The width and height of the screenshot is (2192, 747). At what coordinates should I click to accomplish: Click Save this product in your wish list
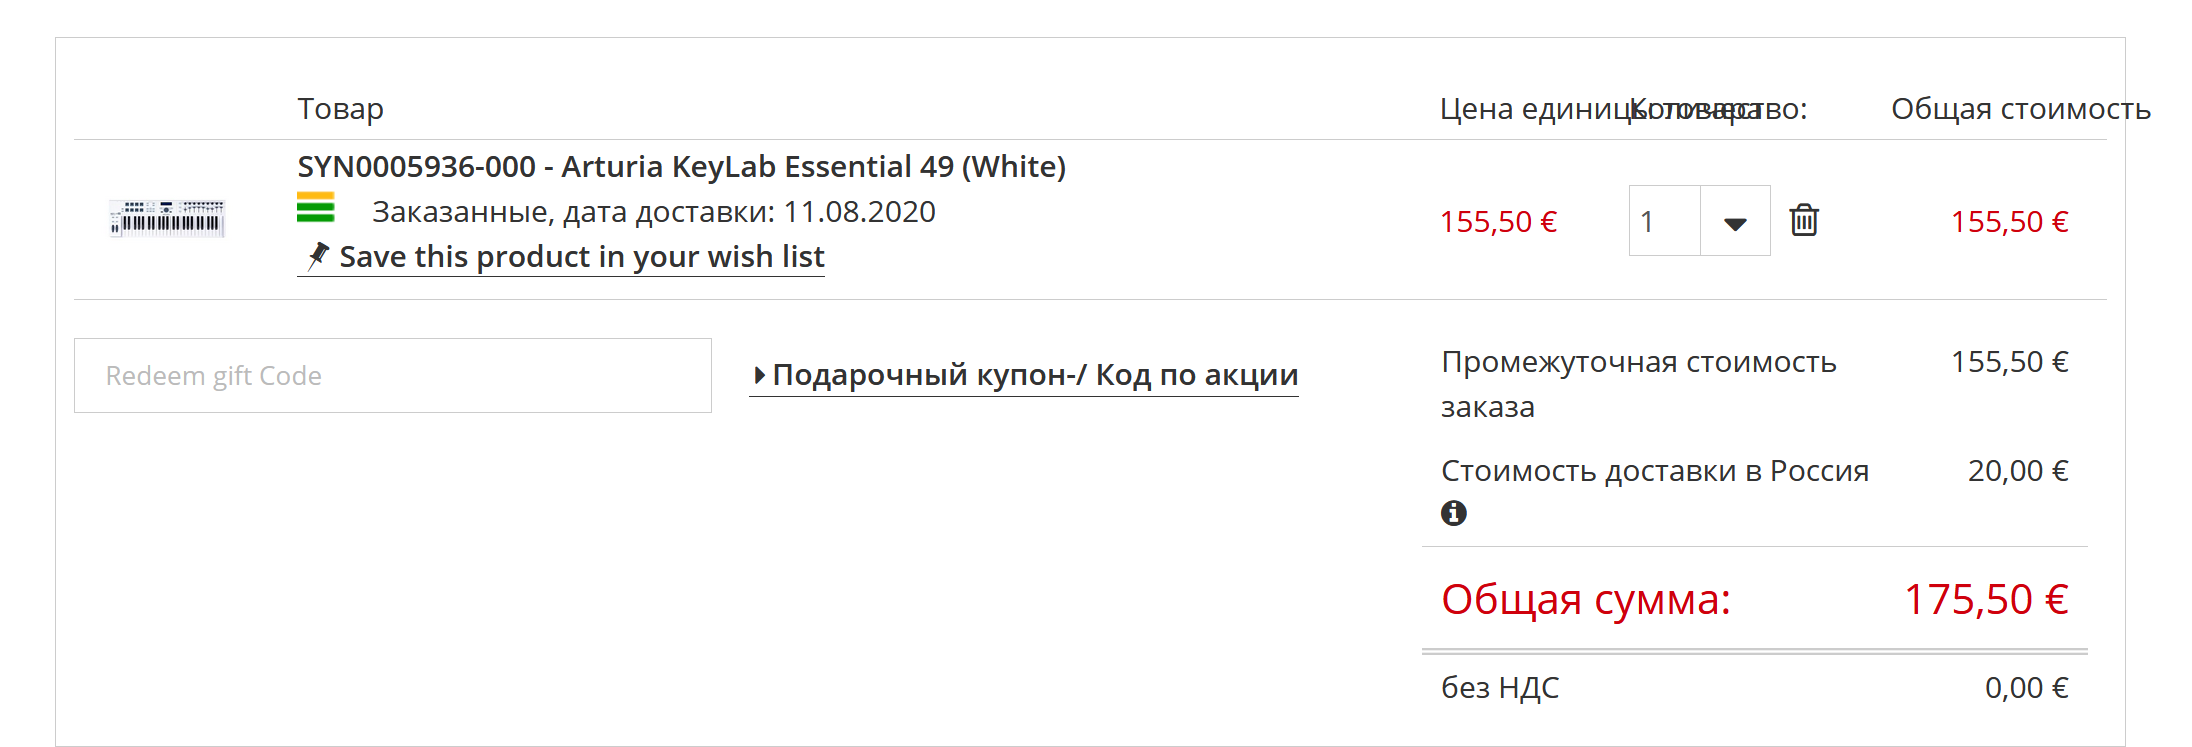click(582, 257)
